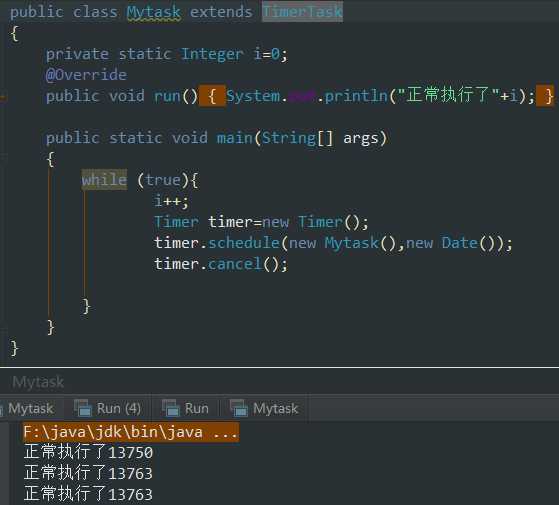Click the Run (4) tab icon
This screenshot has width=559, height=505.
coord(83,408)
